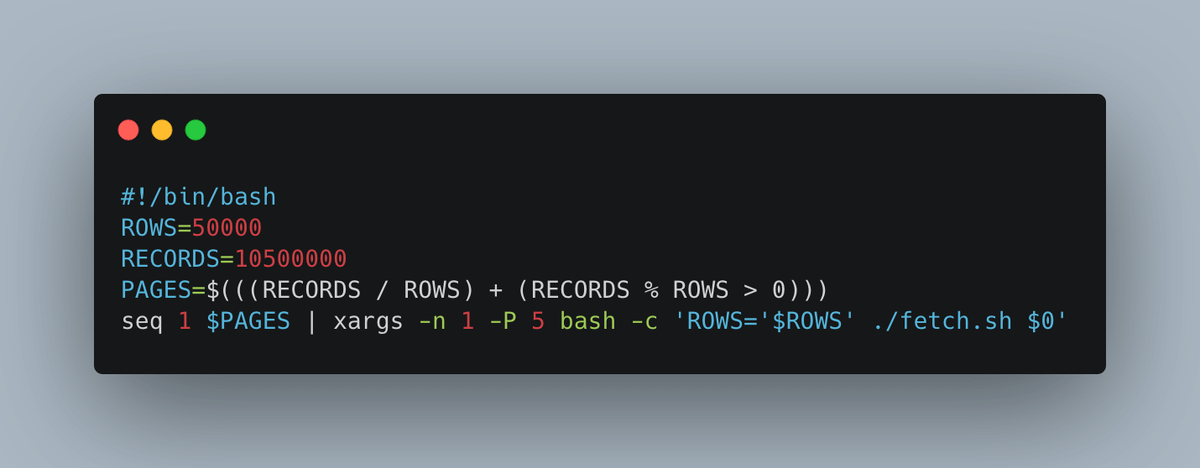This screenshot has width=1200, height=468.
Task: Click the xargs command
Action: tap(368, 323)
